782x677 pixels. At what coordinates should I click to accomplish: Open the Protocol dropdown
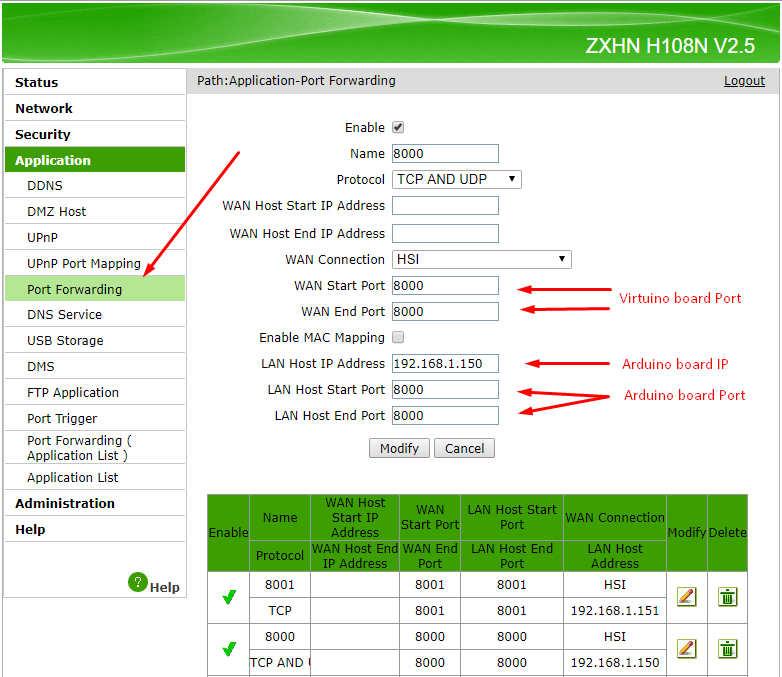click(457, 180)
